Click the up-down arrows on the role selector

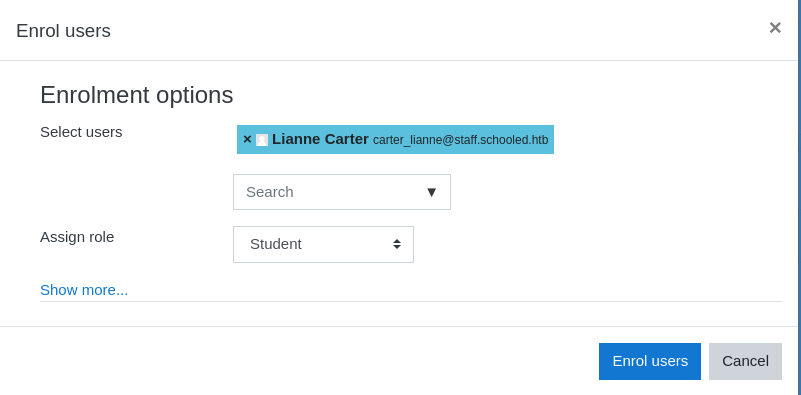tap(397, 244)
